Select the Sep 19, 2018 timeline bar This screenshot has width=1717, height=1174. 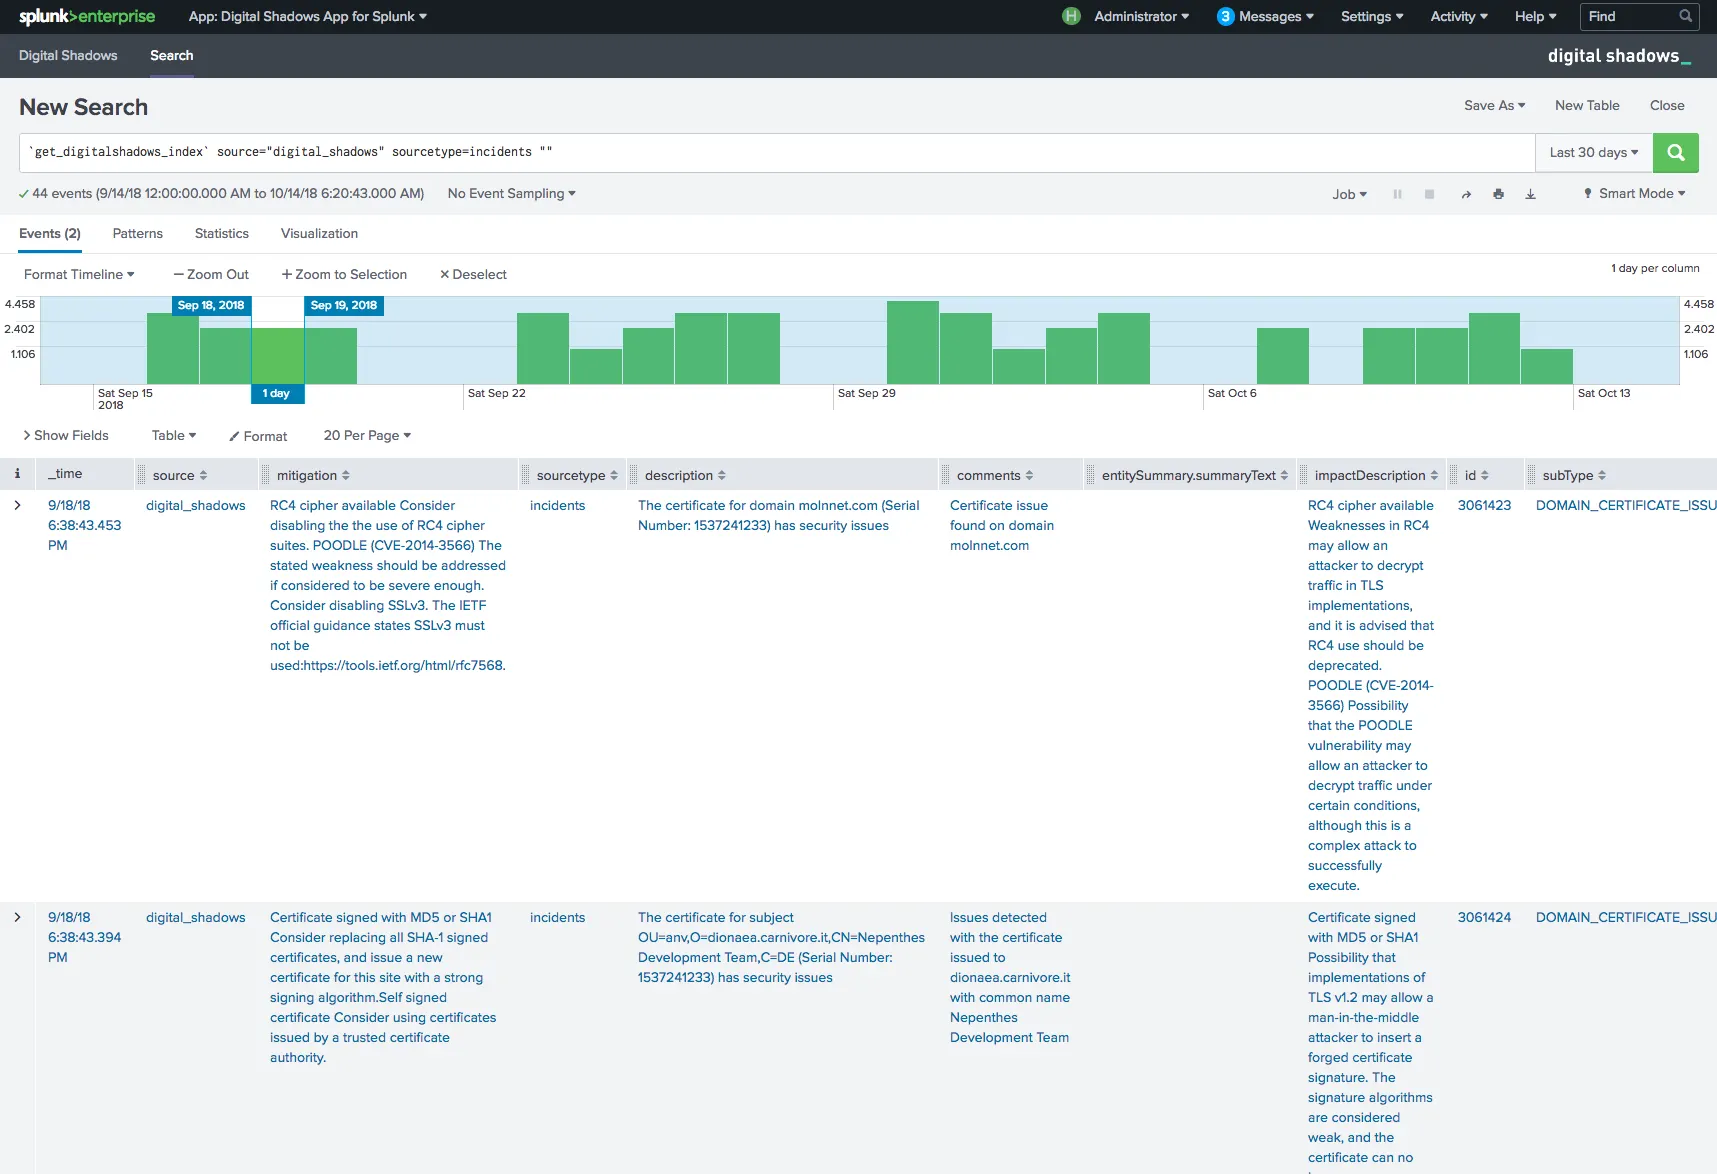[330, 355]
